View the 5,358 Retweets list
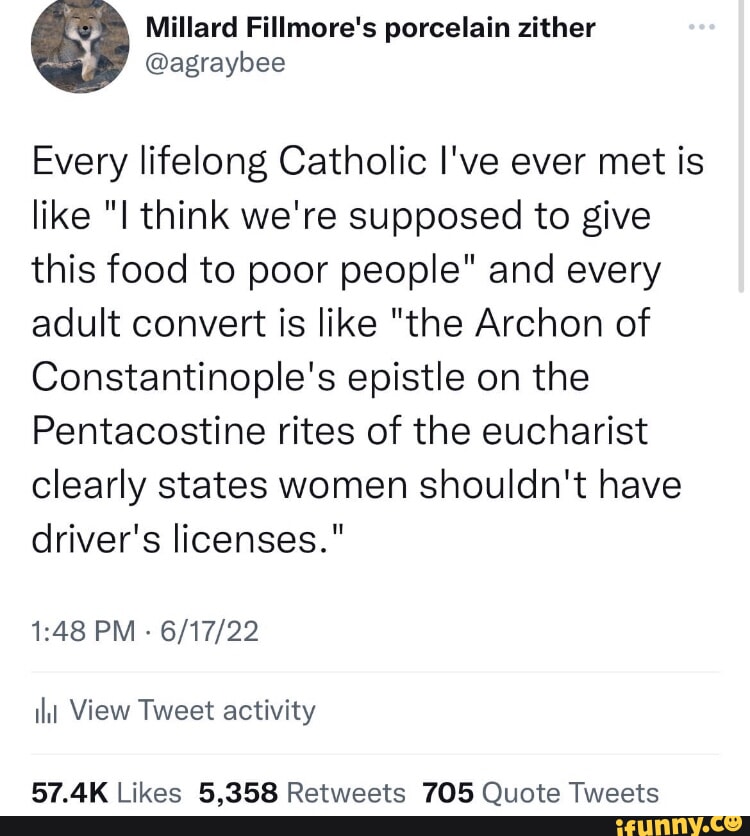 (302, 793)
